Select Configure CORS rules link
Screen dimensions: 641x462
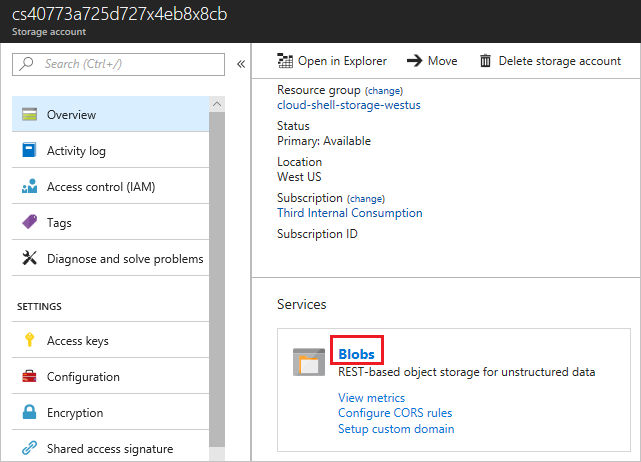click(395, 413)
